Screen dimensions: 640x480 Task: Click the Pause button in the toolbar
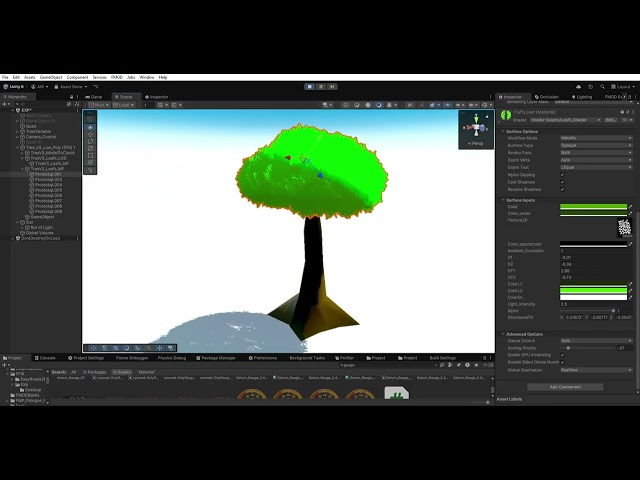321,87
